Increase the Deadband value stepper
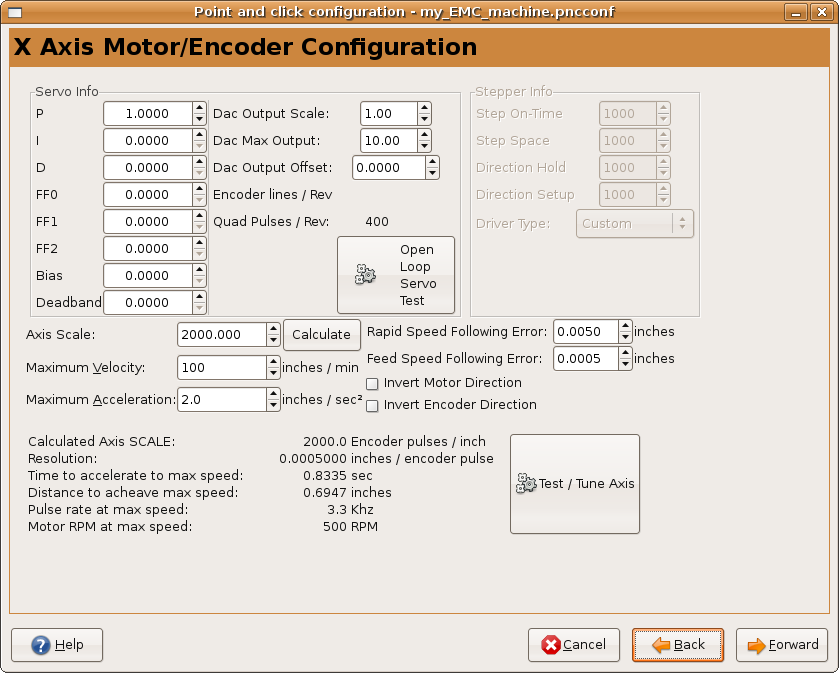The width and height of the screenshot is (839, 673). tap(200, 297)
